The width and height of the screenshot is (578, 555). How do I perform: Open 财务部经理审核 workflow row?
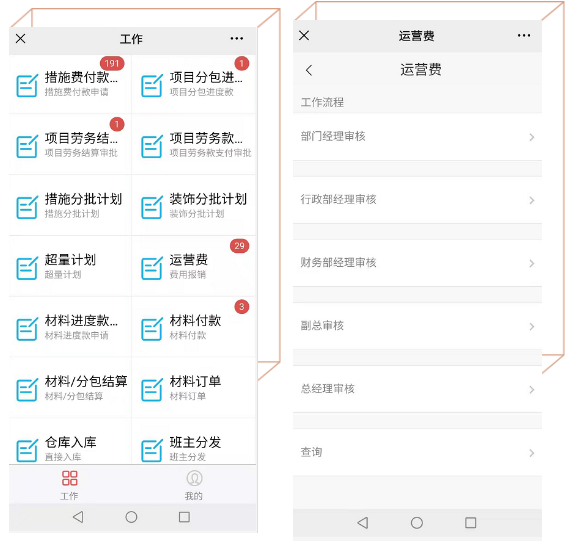417,263
